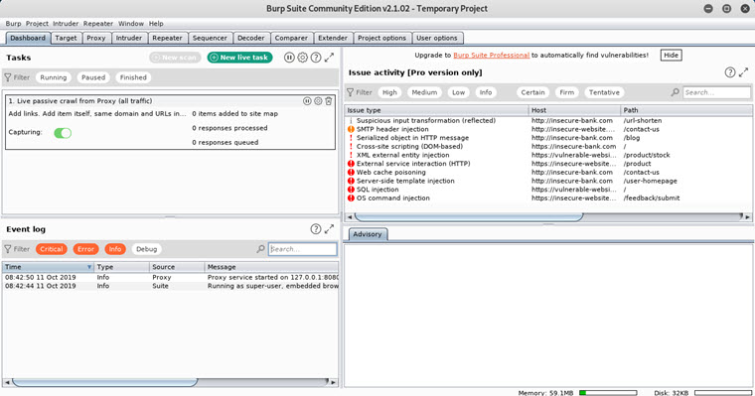Switch to the Target tab

tap(66, 38)
